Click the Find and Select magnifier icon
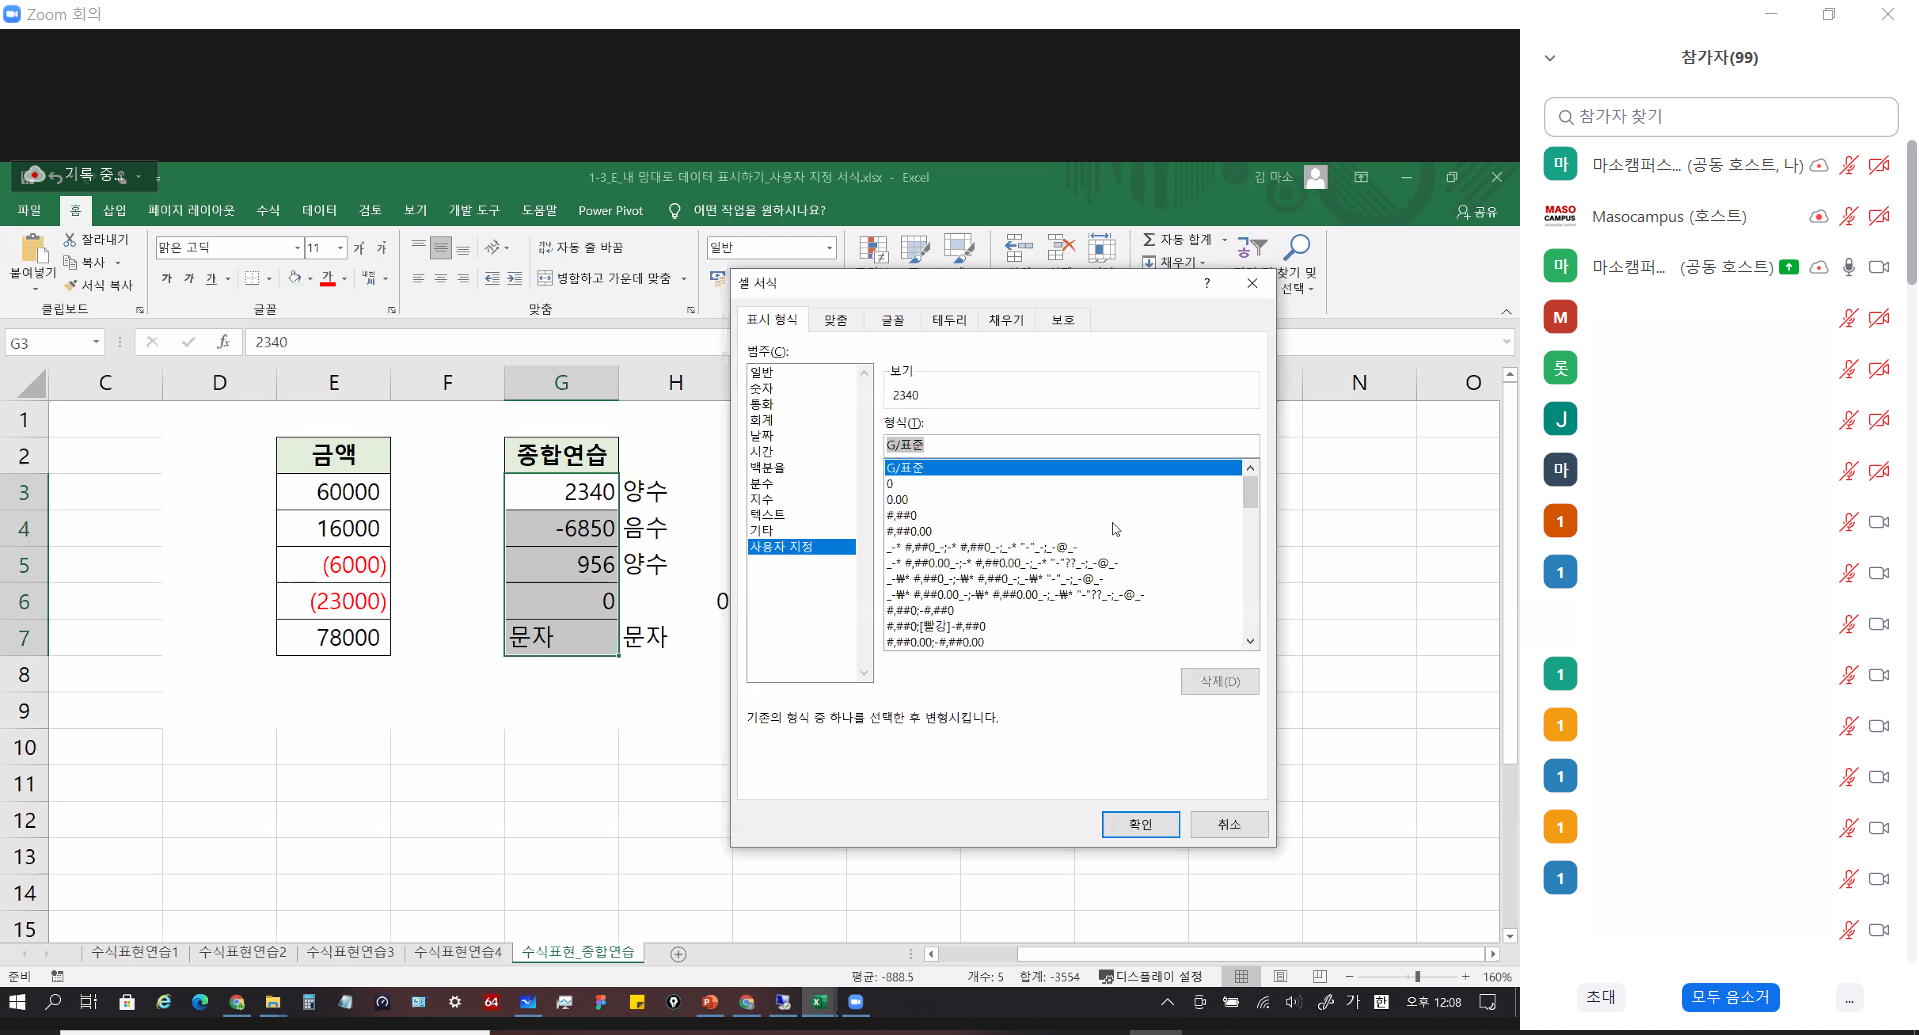The image size is (1919, 1035). pyautogui.click(x=1297, y=247)
